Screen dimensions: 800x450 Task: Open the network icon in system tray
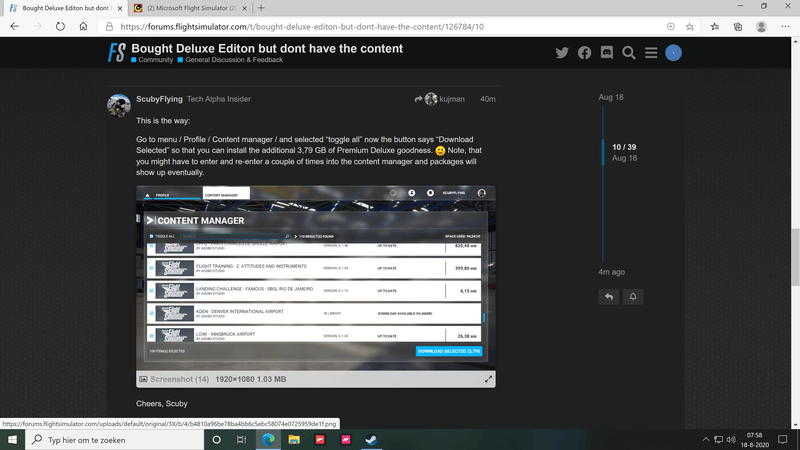718,440
